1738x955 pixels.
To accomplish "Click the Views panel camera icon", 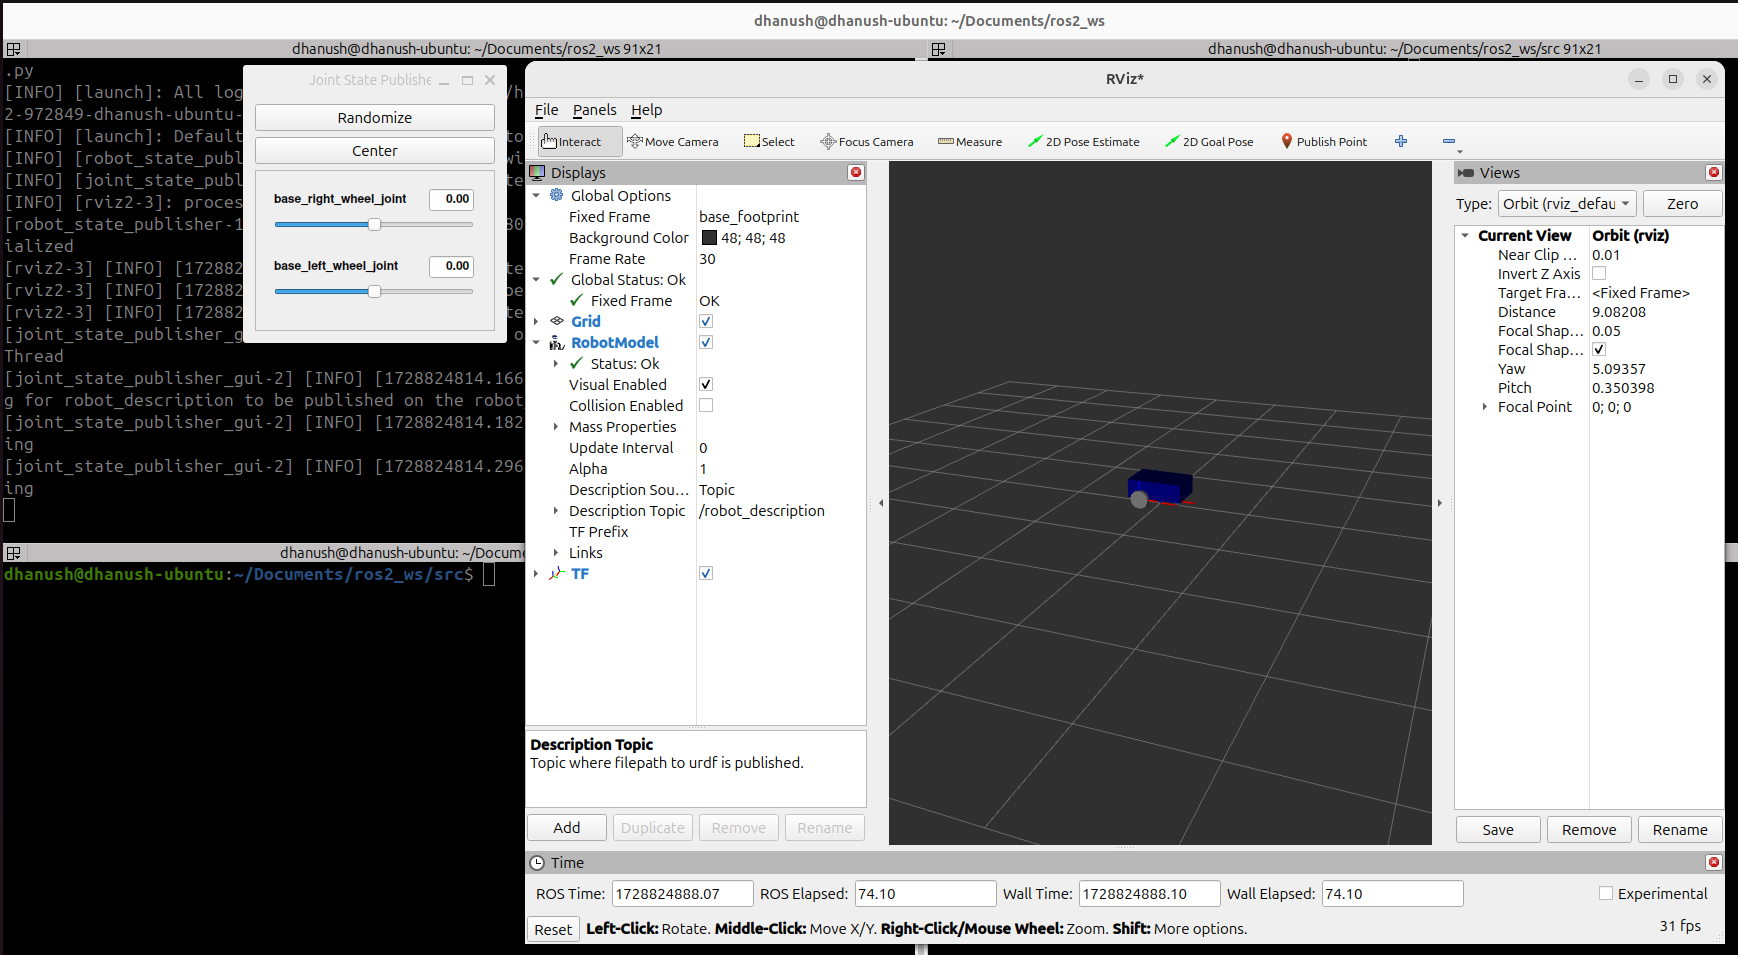I will [1466, 173].
